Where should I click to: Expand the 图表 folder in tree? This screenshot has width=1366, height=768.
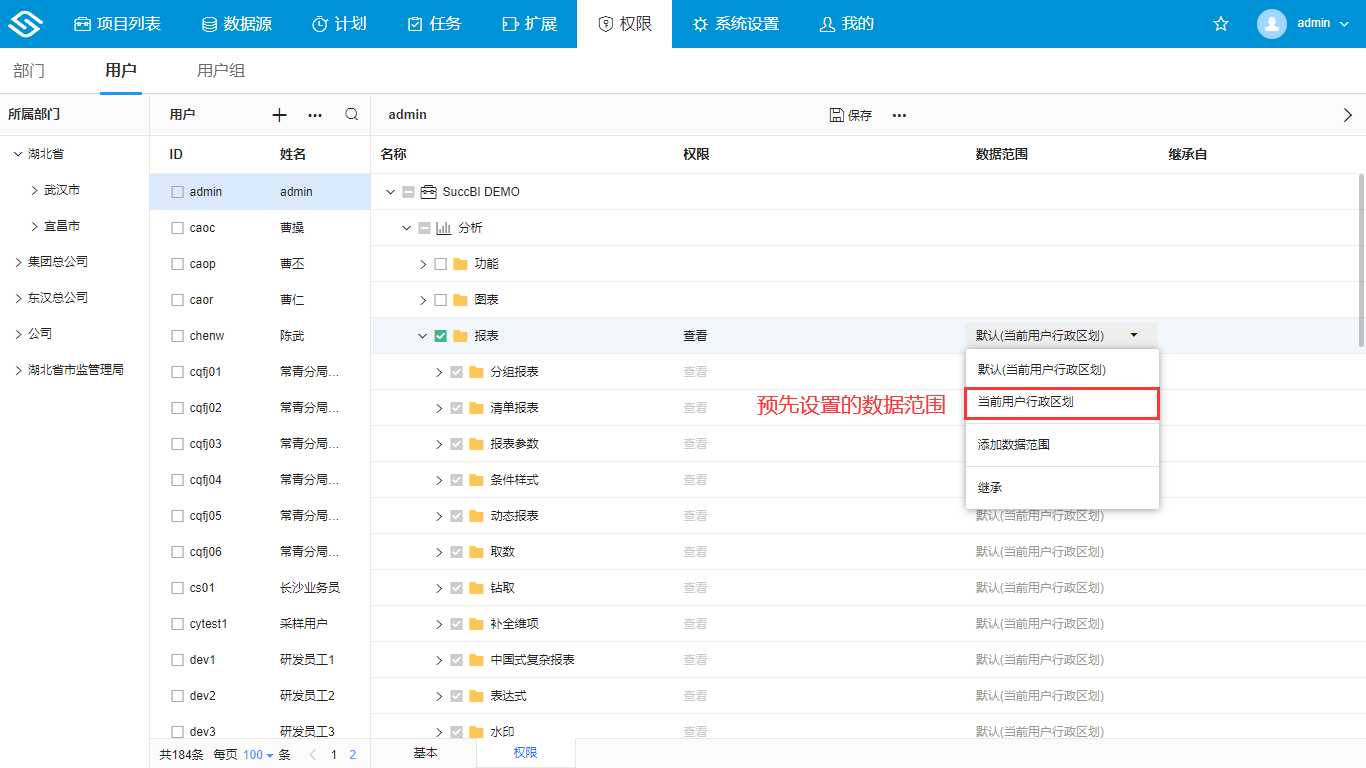pos(423,300)
